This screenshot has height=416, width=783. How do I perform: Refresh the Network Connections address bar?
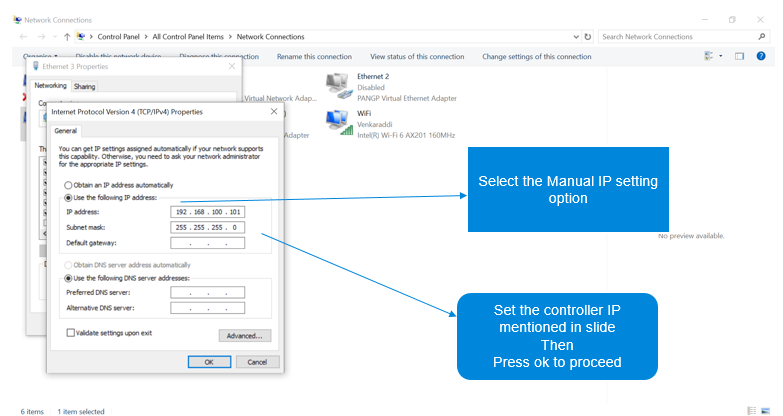pos(588,36)
